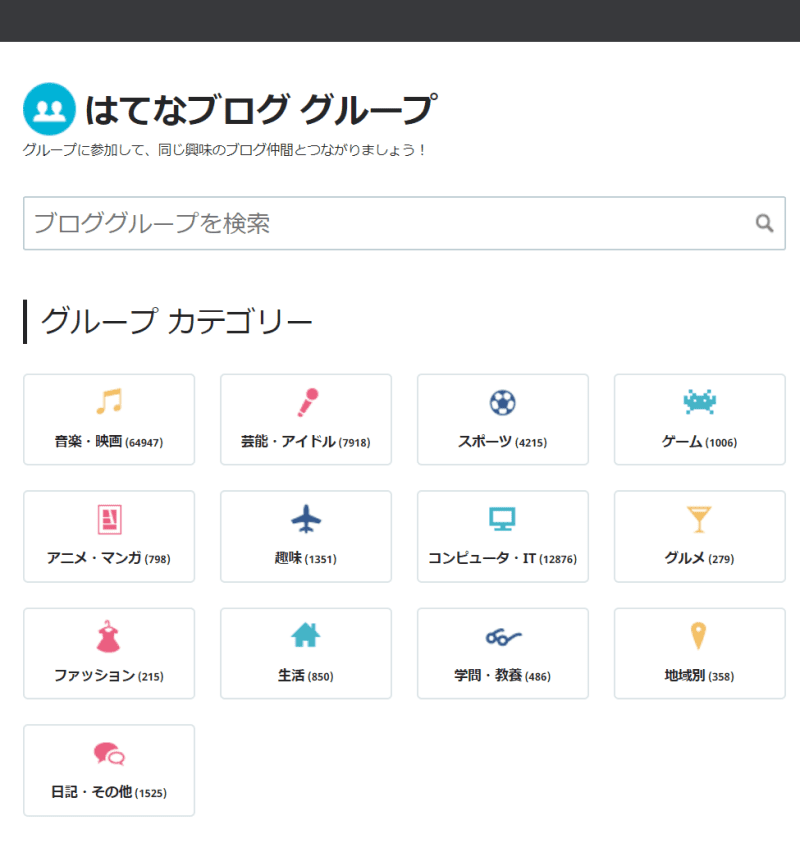Click the magnifying glass search icon

pyautogui.click(x=764, y=223)
